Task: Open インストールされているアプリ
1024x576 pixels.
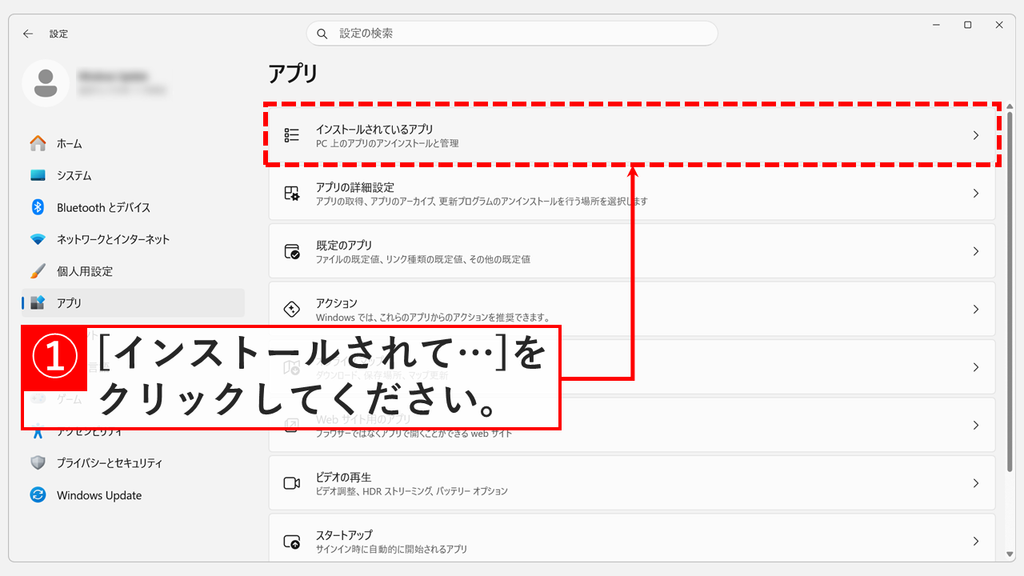Action: pyautogui.click(x=632, y=135)
